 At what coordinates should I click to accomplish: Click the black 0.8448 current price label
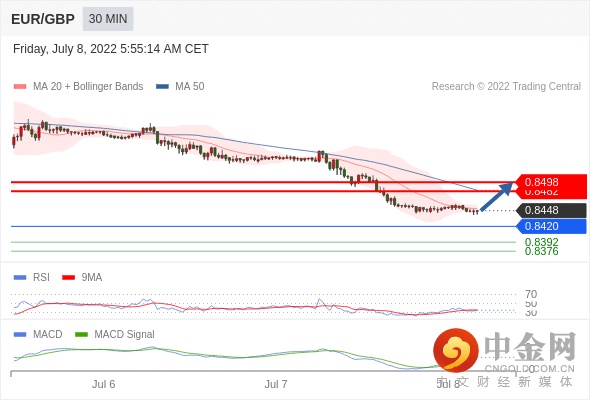(551, 210)
